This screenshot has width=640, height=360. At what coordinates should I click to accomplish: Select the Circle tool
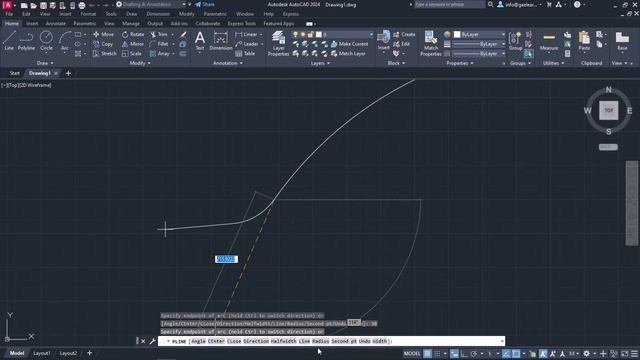pos(46,41)
